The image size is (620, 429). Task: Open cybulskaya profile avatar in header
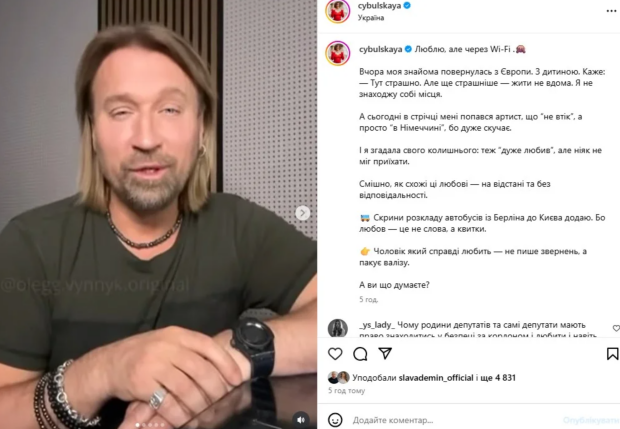(337, 11)
